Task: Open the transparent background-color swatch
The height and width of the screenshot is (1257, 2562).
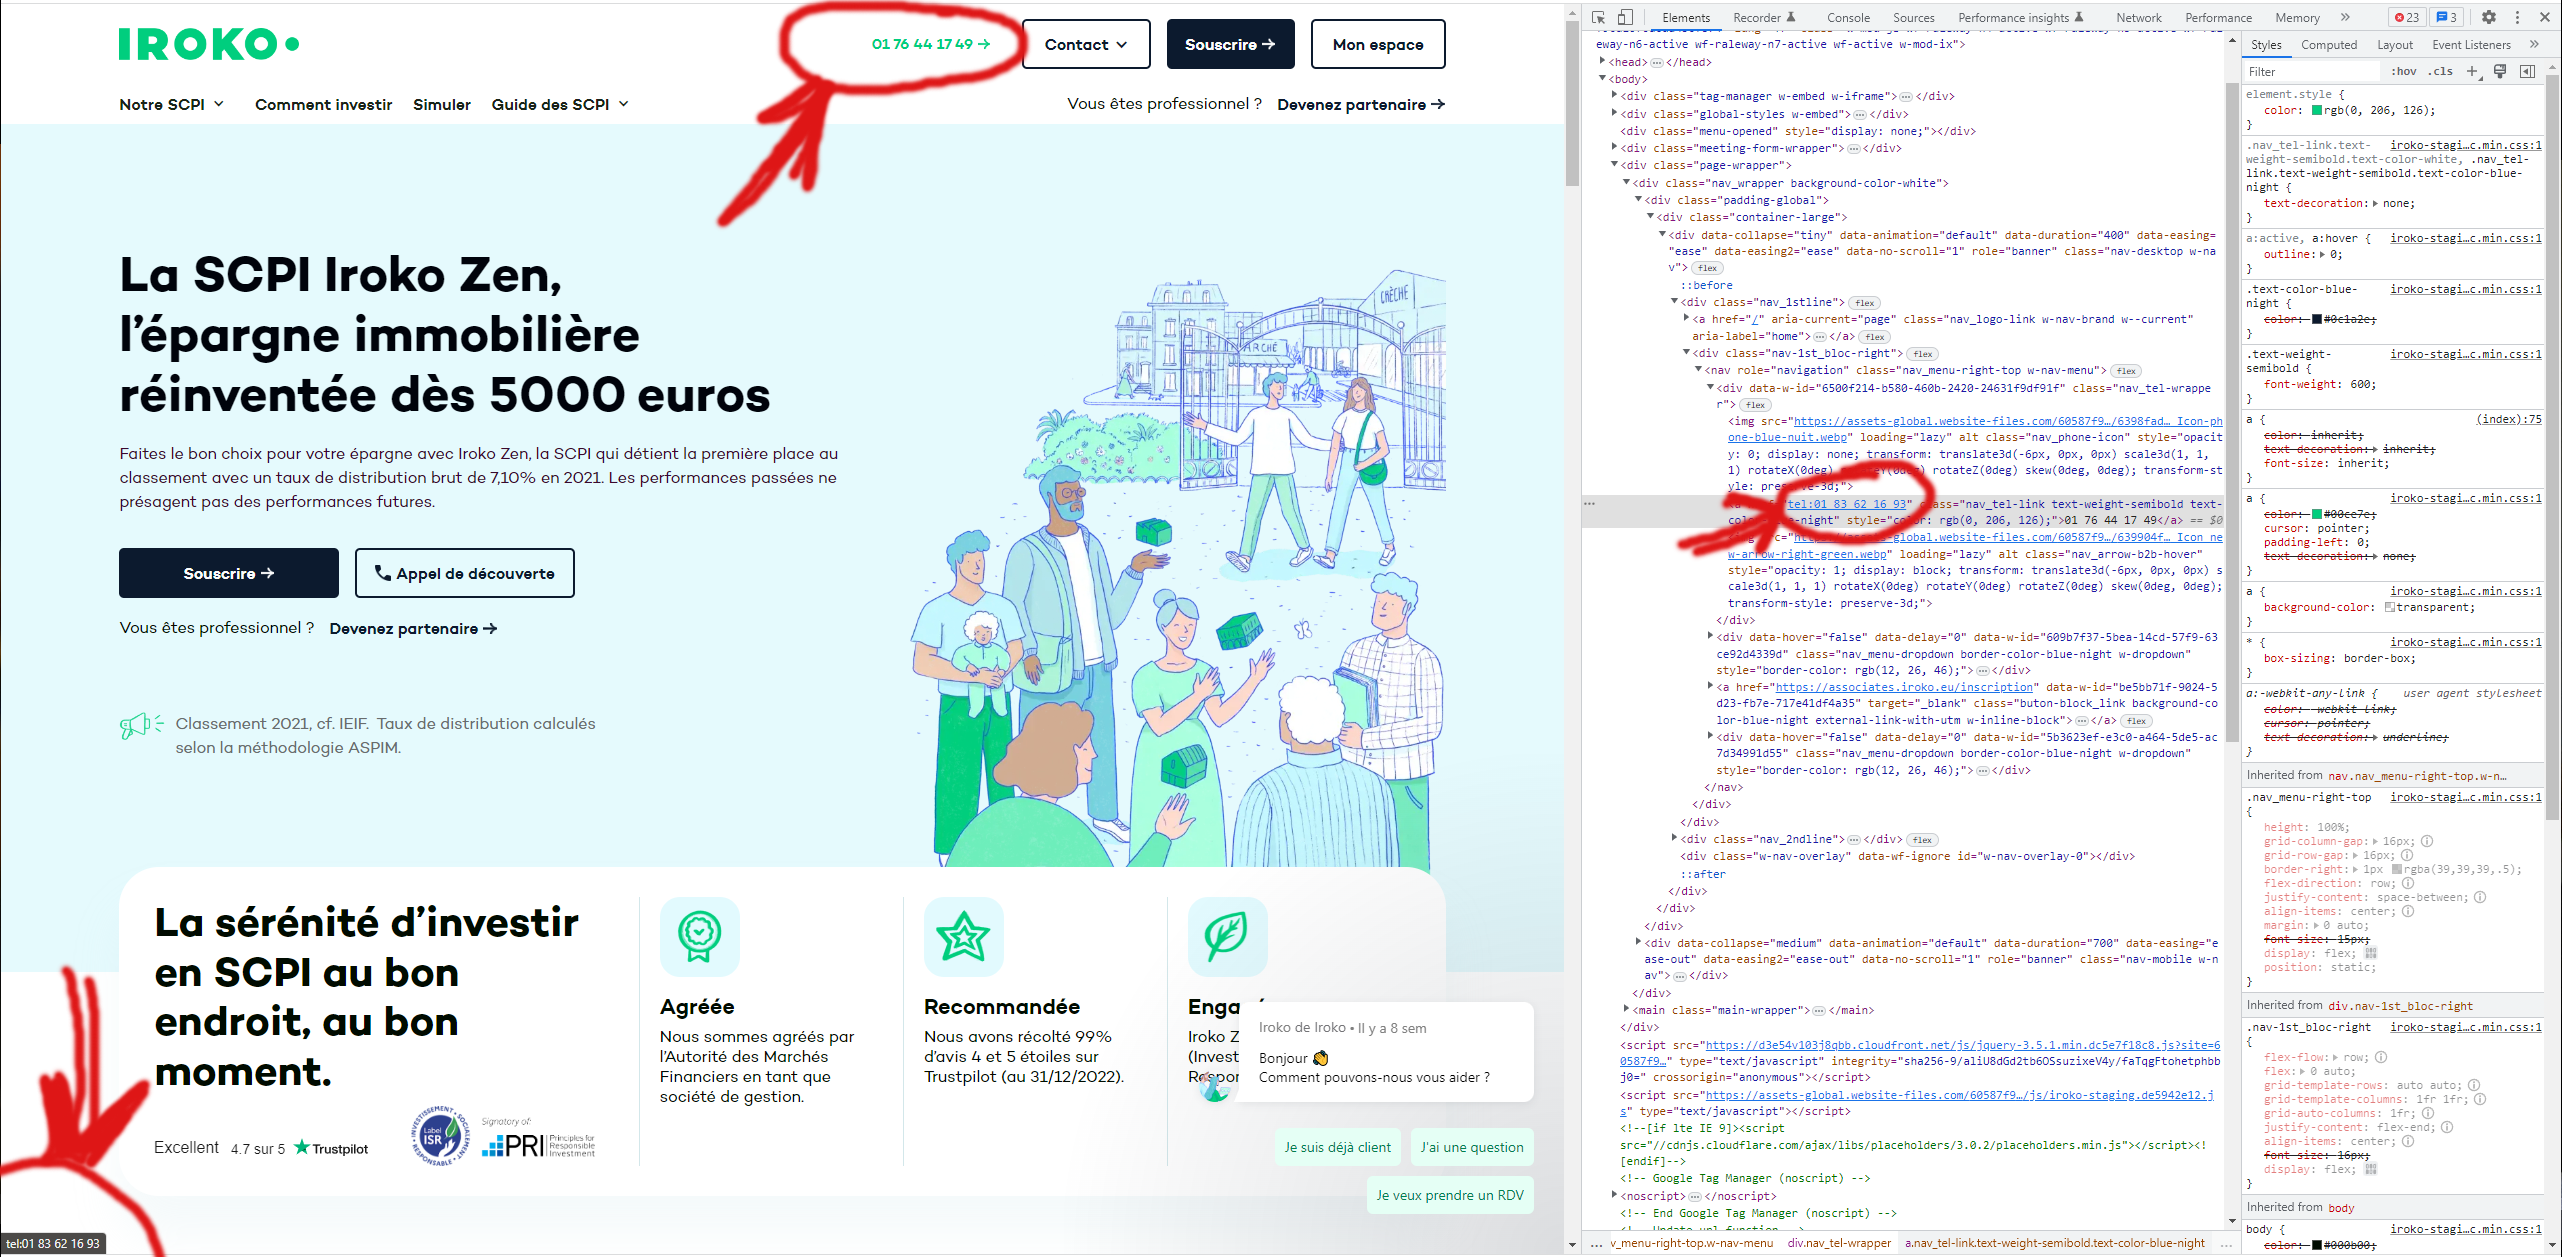Action: [x=2389, y=608]
